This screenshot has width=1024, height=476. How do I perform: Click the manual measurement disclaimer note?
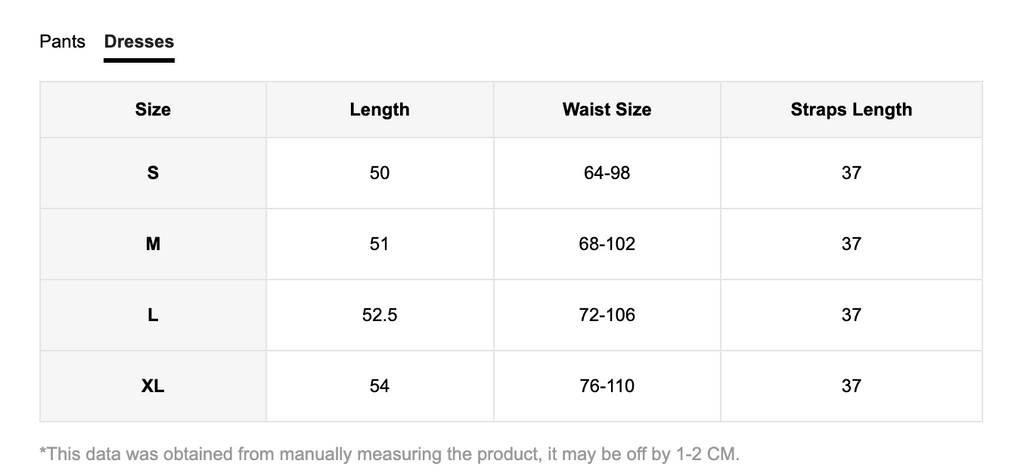point(389,454)
